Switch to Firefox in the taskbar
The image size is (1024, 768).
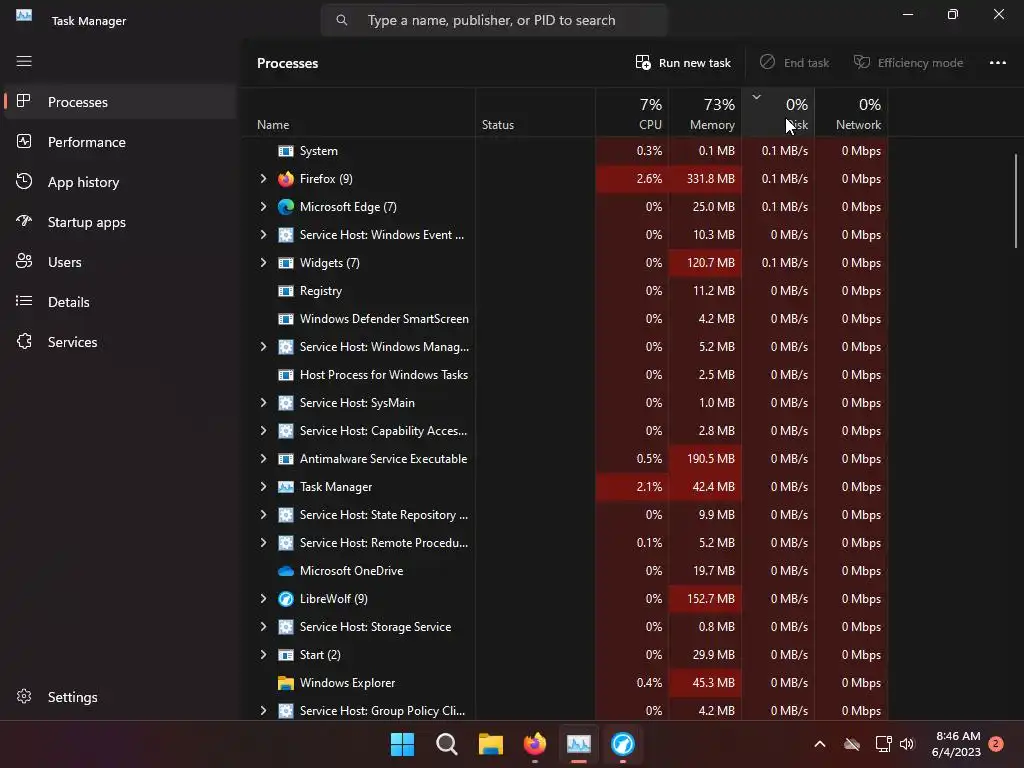[x=535, y=744]
